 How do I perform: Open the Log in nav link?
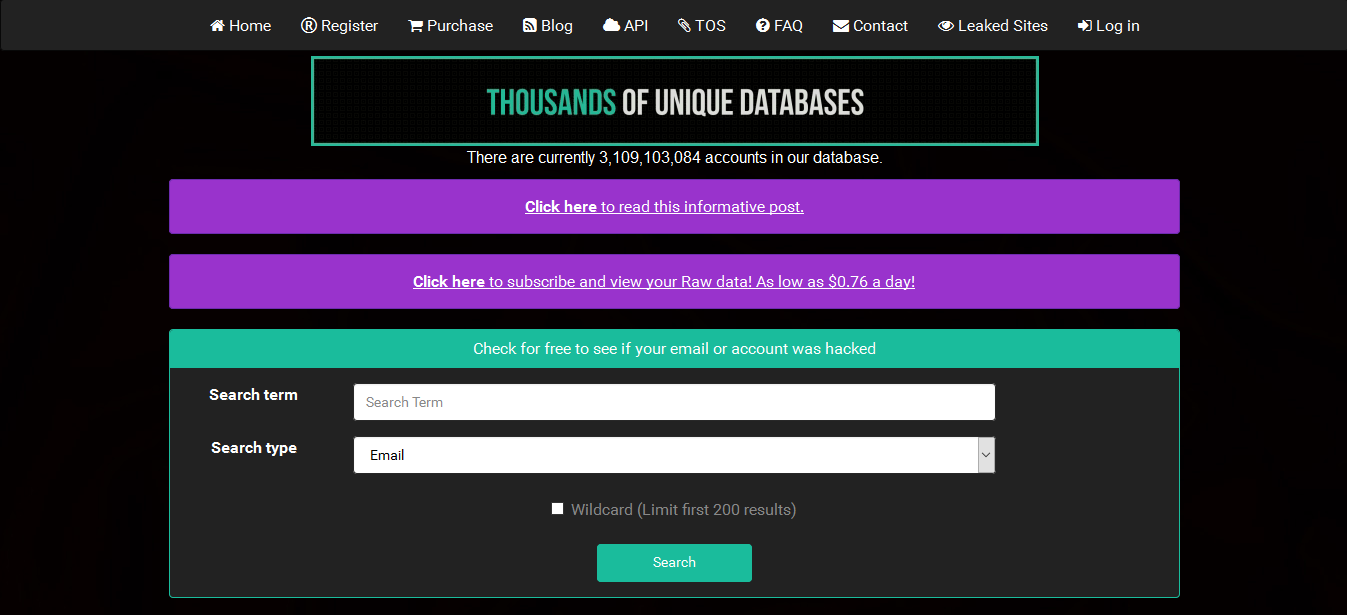[x=1108, y=26]
